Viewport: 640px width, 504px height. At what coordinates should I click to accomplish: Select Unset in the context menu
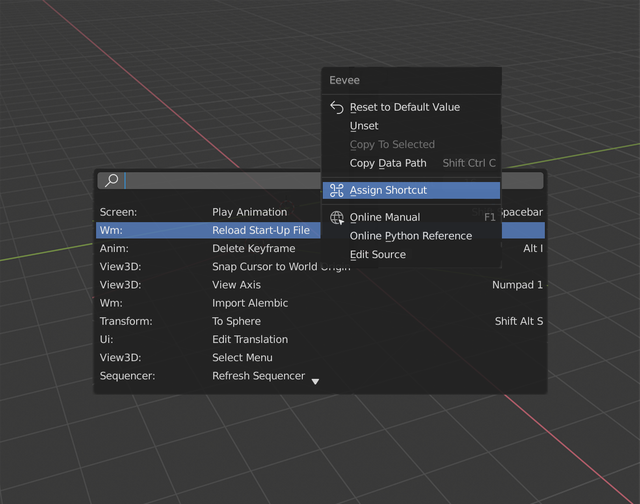pos(411,126)
